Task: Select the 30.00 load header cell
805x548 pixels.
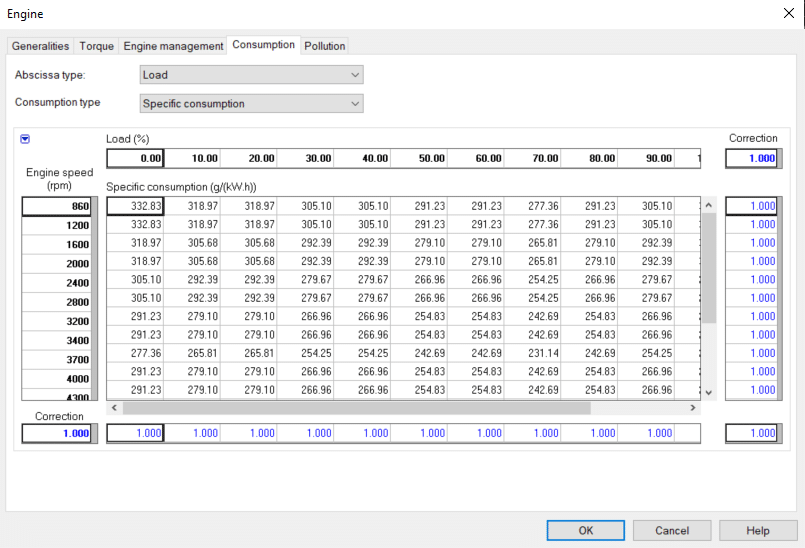Action: 305,158
